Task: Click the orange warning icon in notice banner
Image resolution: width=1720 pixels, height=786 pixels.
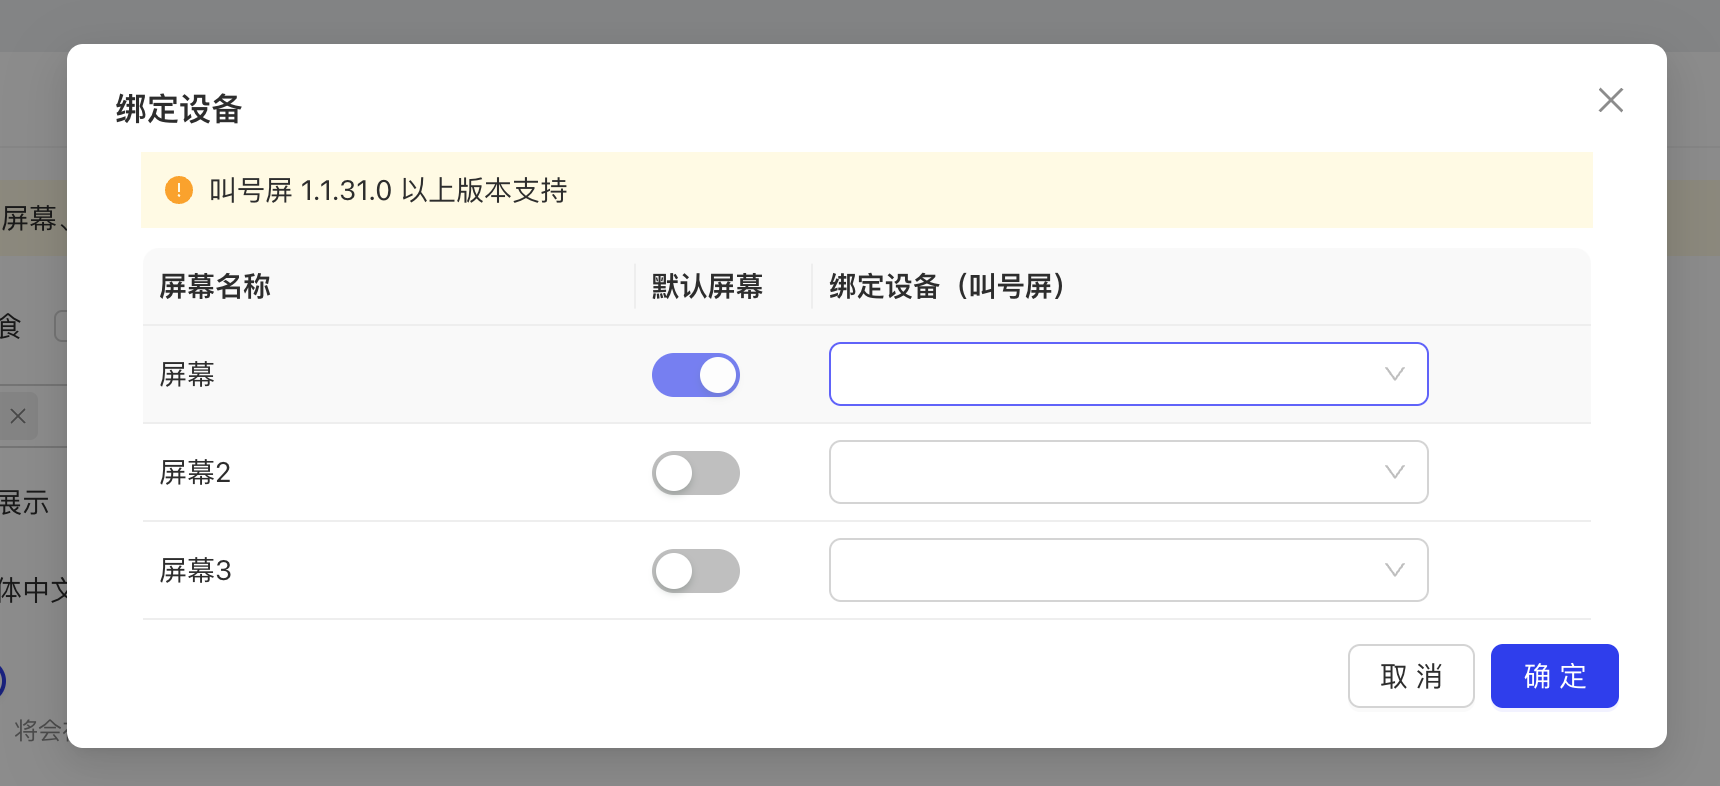Action: (x=179, y=190)
